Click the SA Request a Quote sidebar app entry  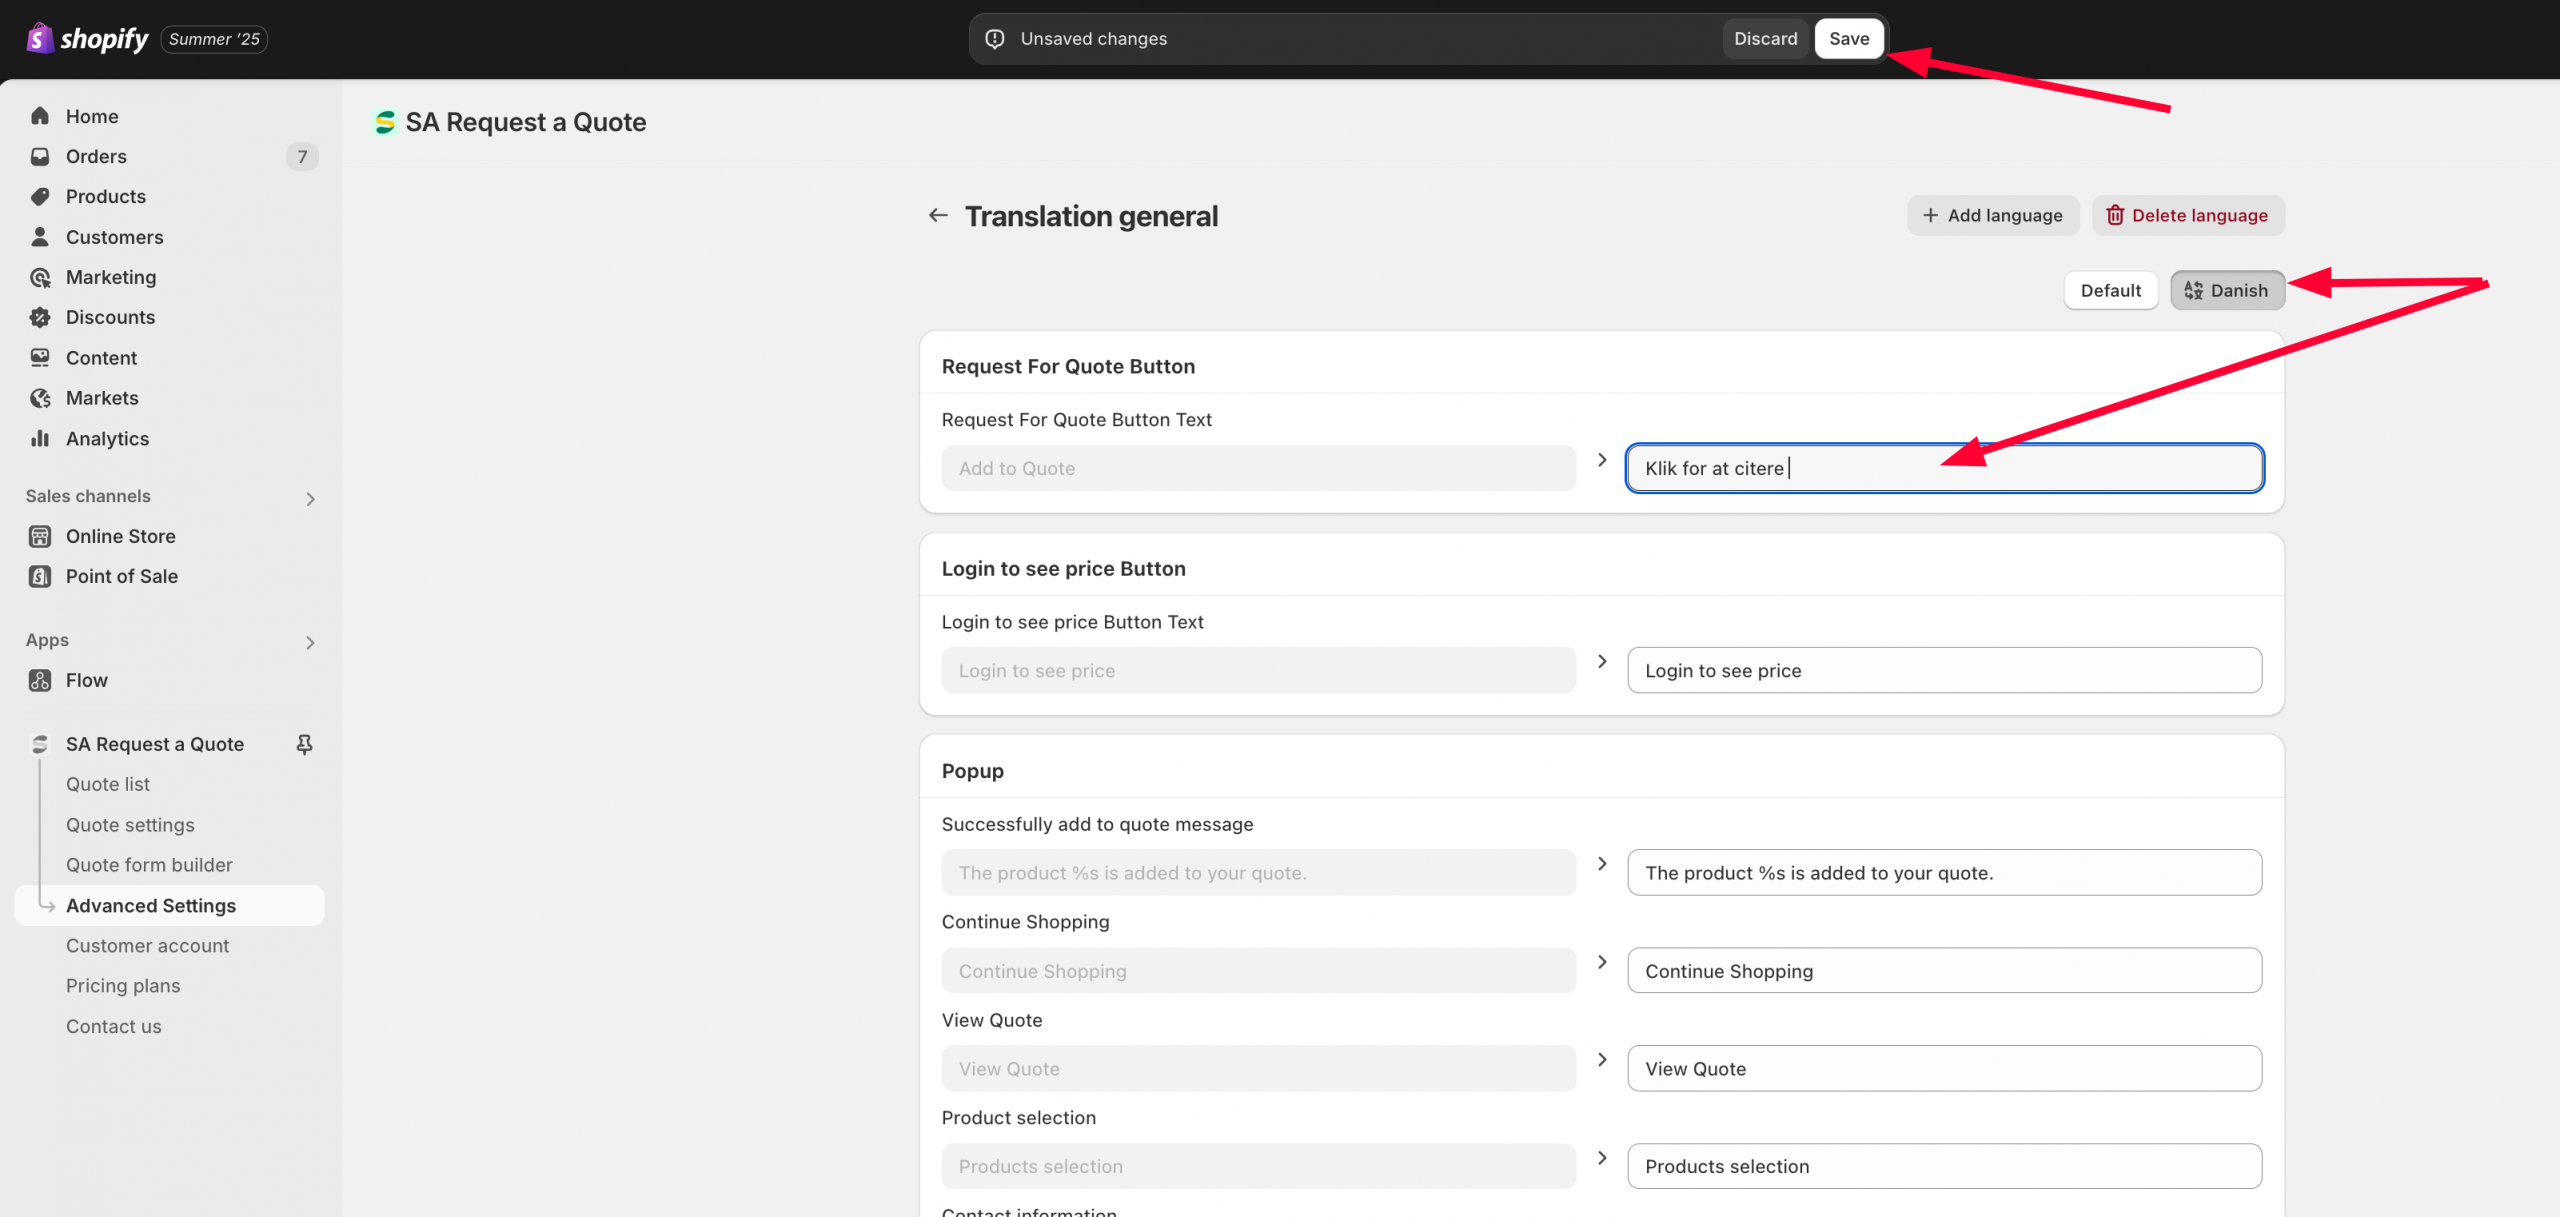155,744
